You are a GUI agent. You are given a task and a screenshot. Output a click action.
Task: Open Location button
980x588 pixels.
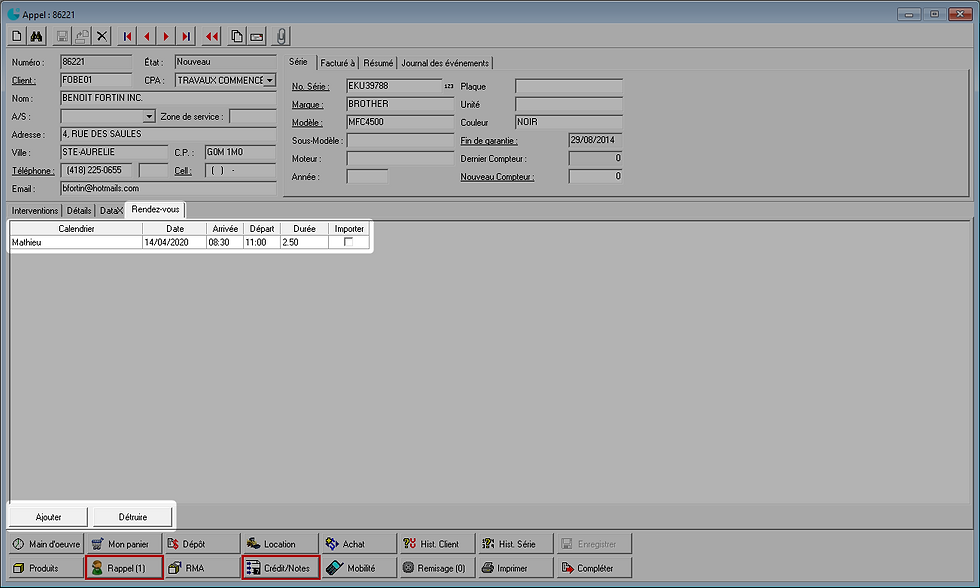pyautogui.click(x=281, y=544)
